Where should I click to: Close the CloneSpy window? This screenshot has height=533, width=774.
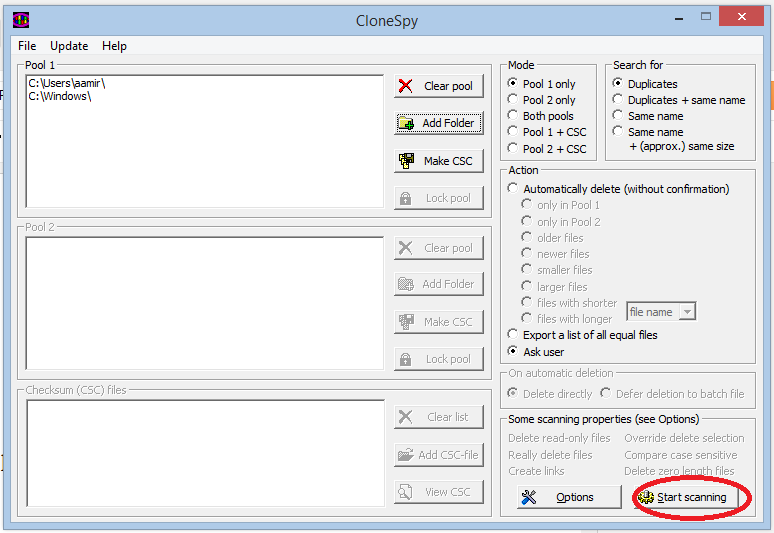coord(741,16)
